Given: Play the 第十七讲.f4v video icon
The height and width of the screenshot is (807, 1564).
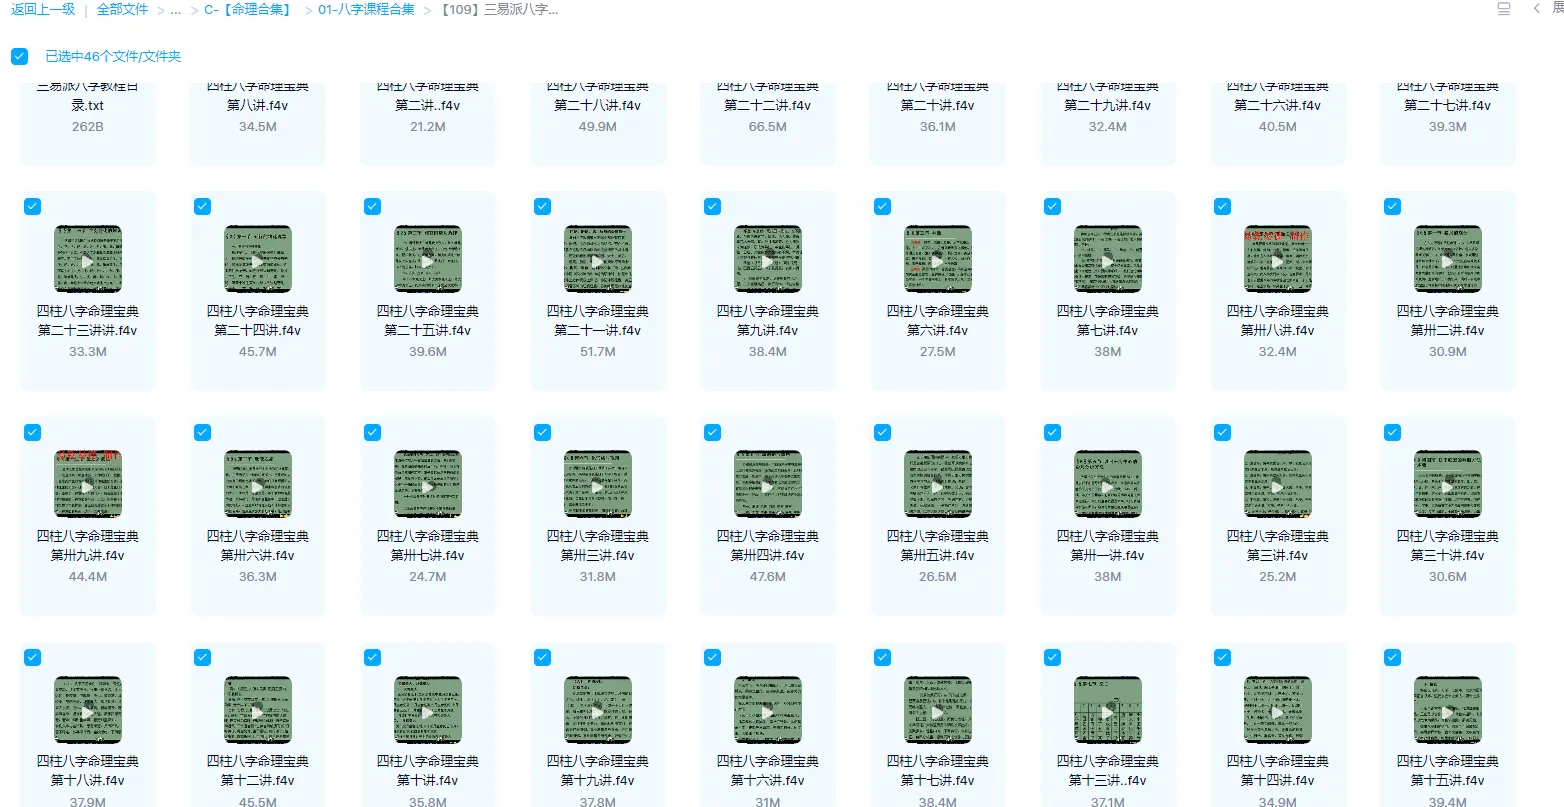Looking at the screenshot, I should (938, 710).
